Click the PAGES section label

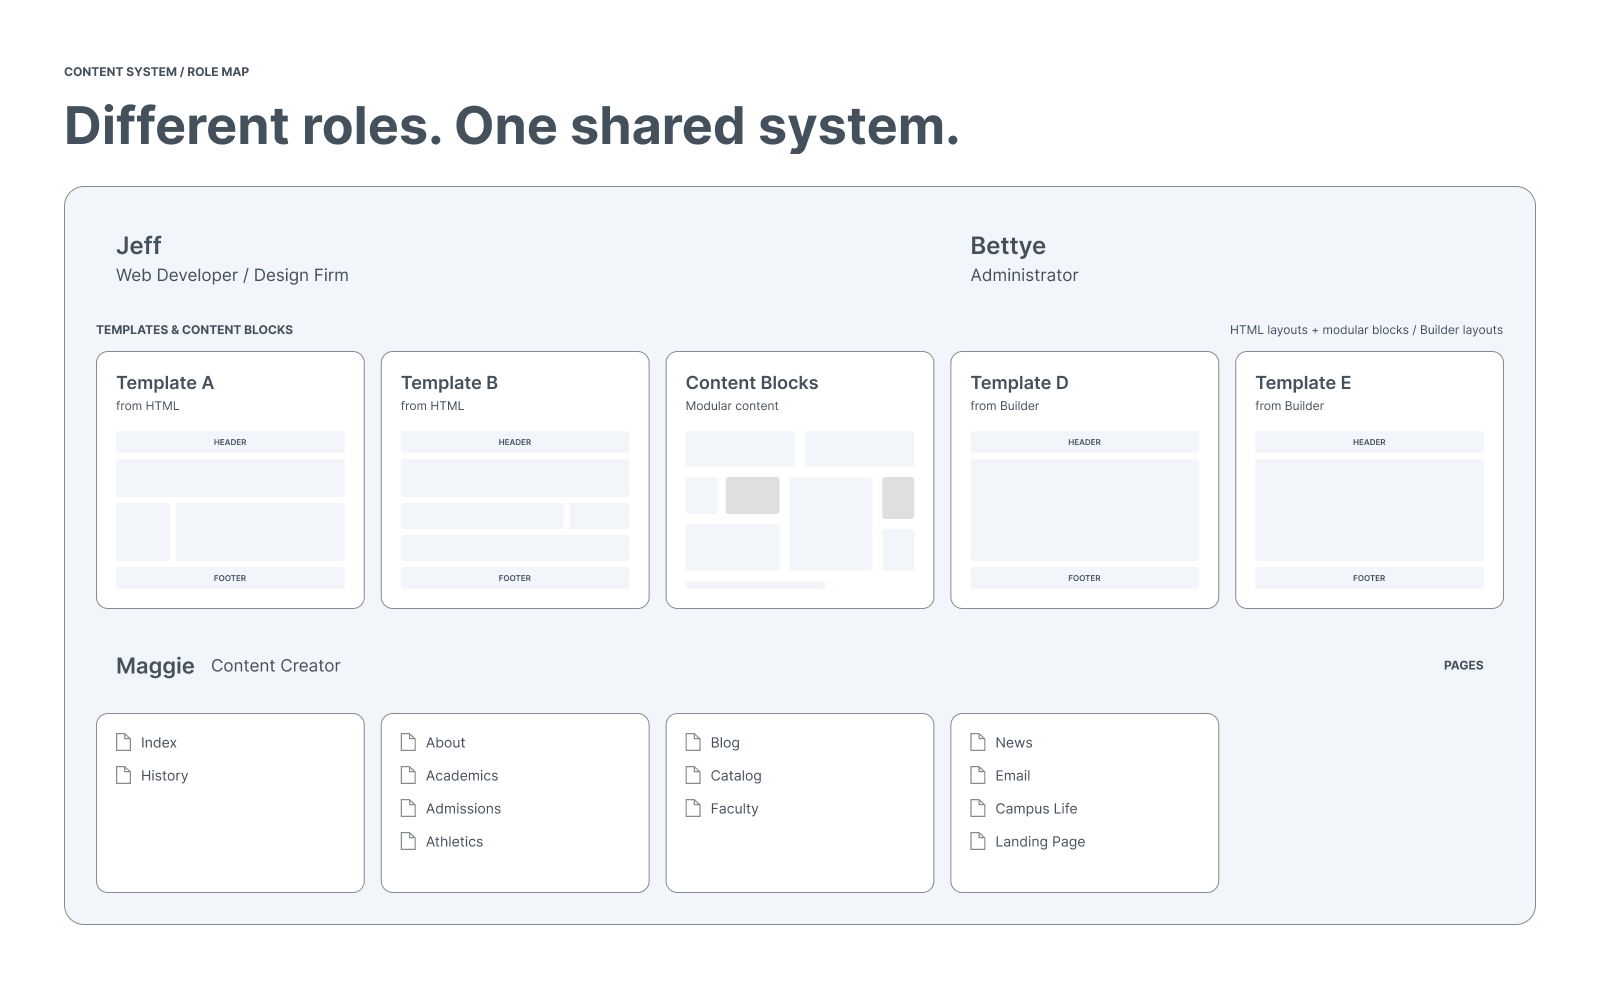click(x=1463, y=665)
